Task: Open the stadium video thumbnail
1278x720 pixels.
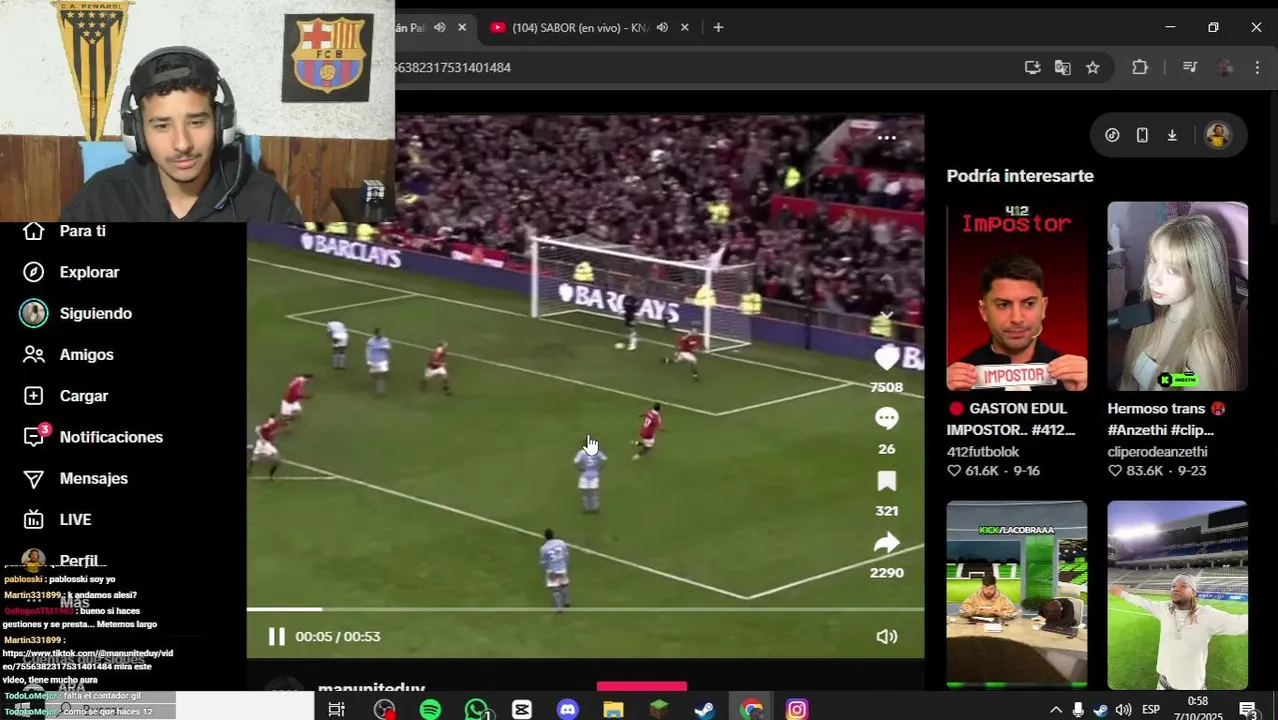Action: 1177,595
